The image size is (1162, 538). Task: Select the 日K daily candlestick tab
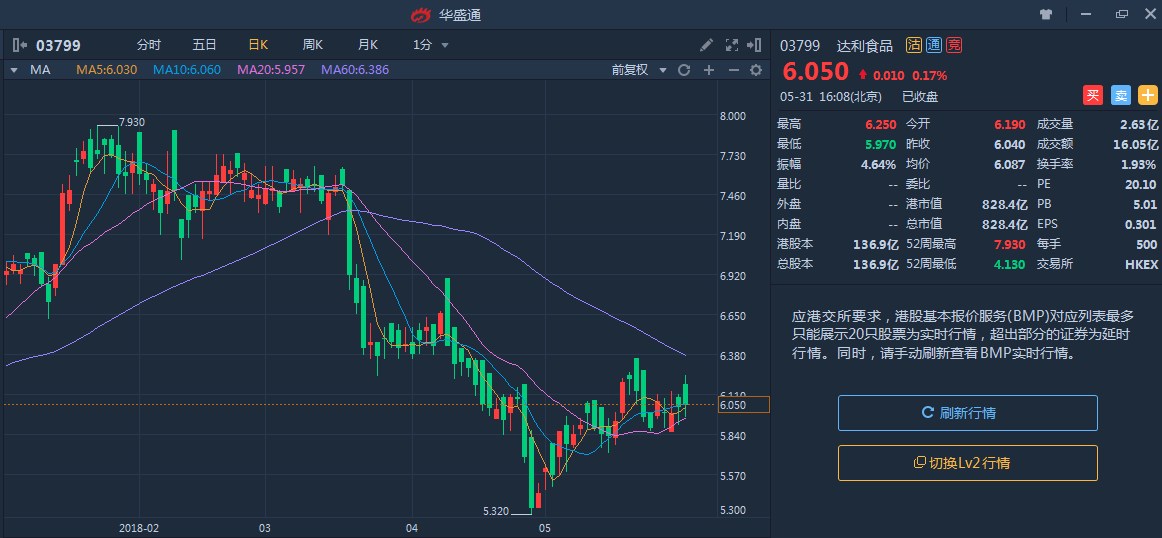click(x=259, y=45)
